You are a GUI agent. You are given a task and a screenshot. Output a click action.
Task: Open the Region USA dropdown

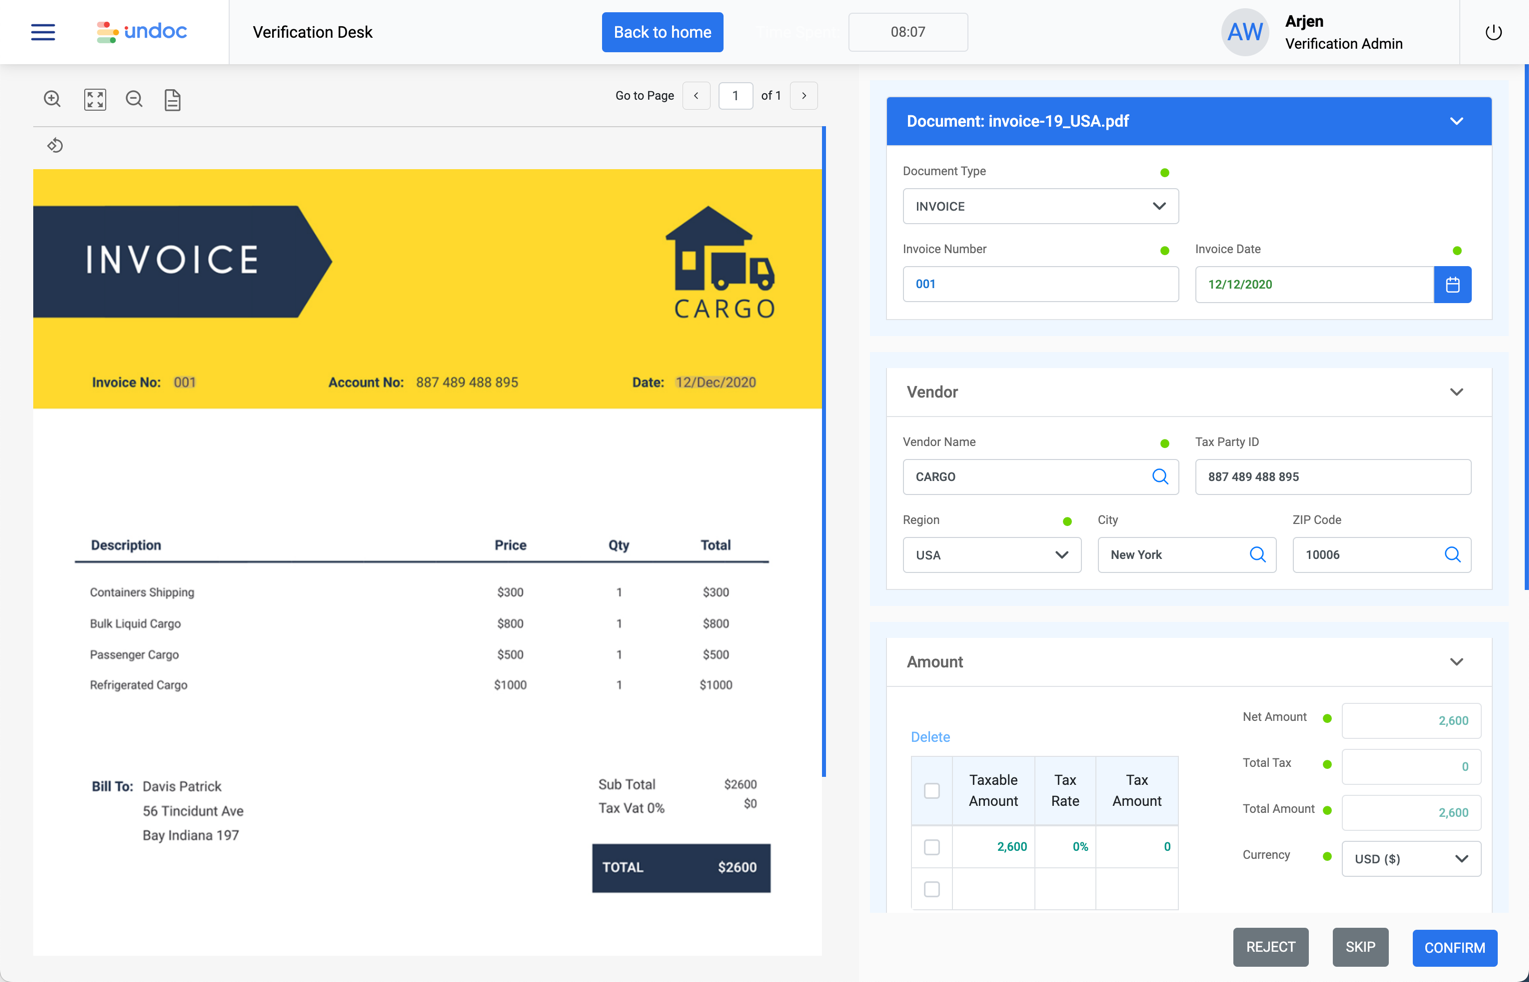click(x=991, y=555)
